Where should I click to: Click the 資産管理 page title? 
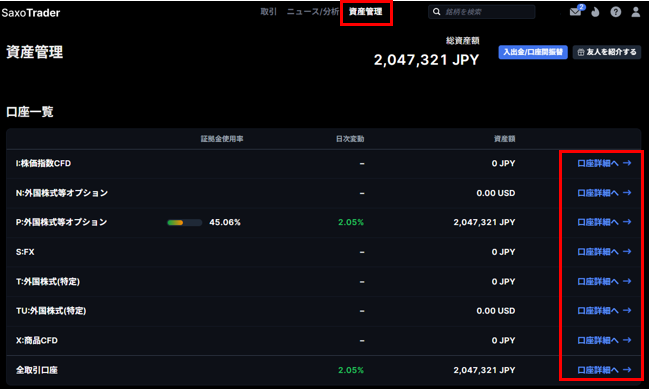(x=35, y=52)
